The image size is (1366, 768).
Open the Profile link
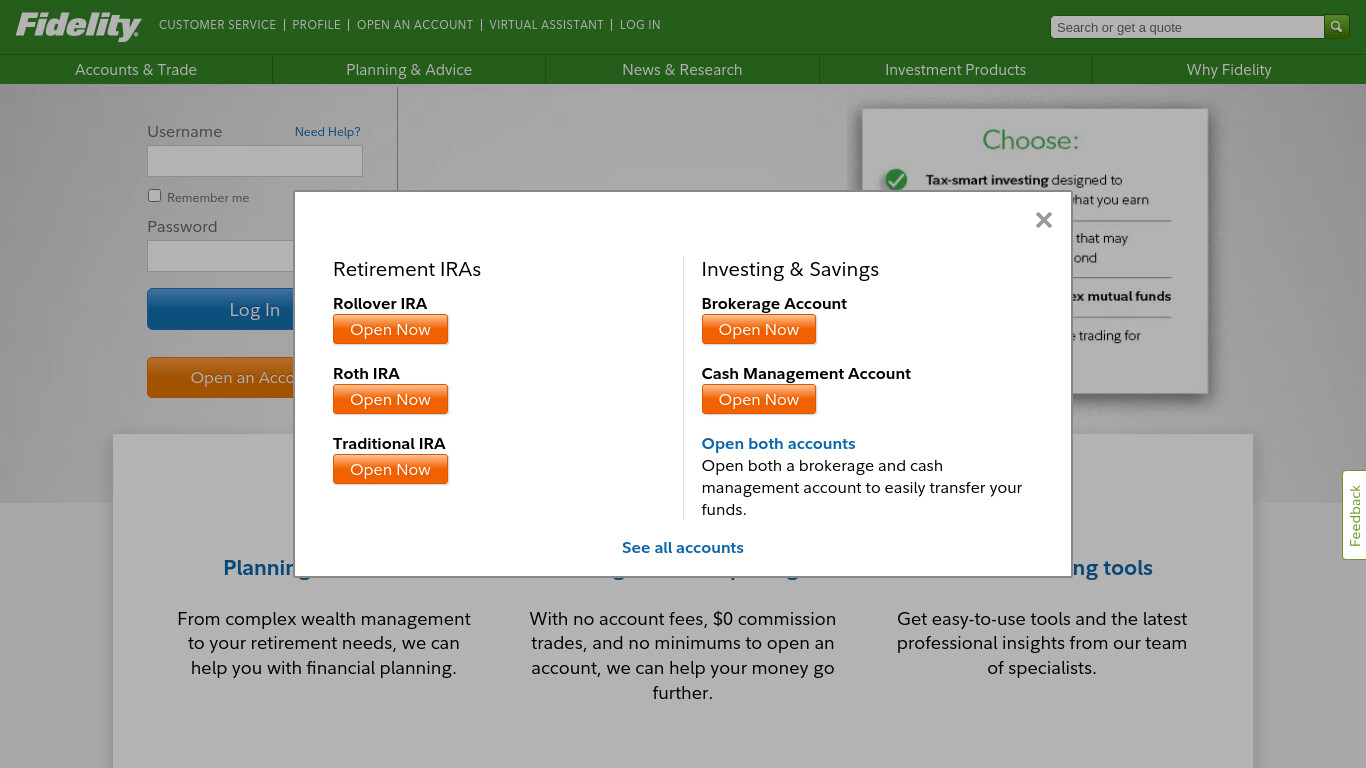316,25
